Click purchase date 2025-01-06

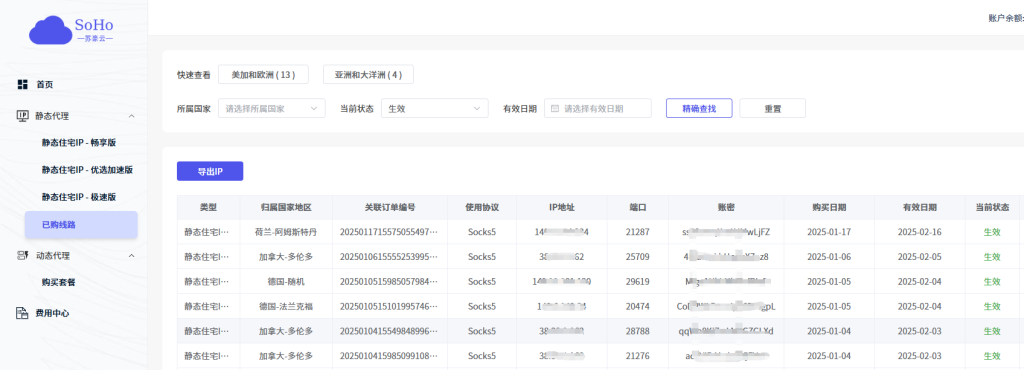tap(829, 256)
